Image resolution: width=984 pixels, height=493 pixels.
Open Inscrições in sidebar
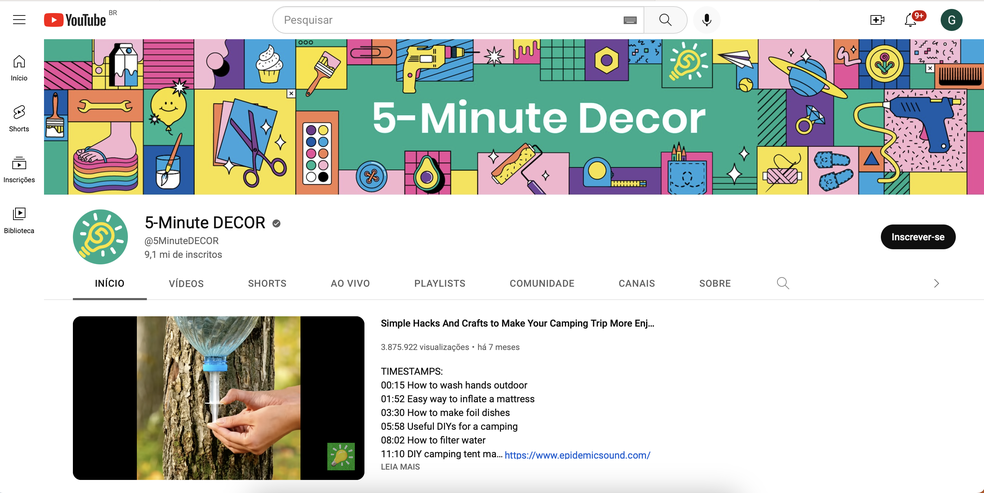[19, 169]
